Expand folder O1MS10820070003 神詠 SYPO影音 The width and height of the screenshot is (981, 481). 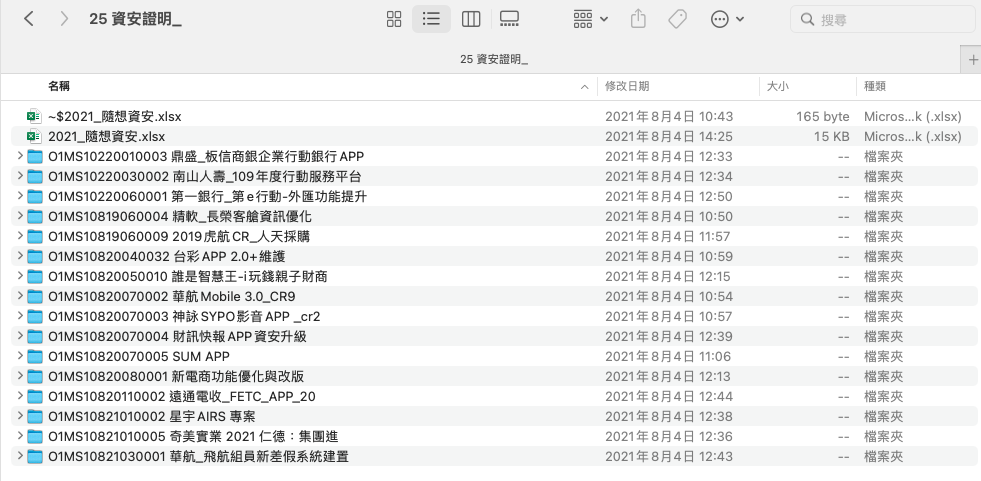pyautogui.click(x=19, y=316)
